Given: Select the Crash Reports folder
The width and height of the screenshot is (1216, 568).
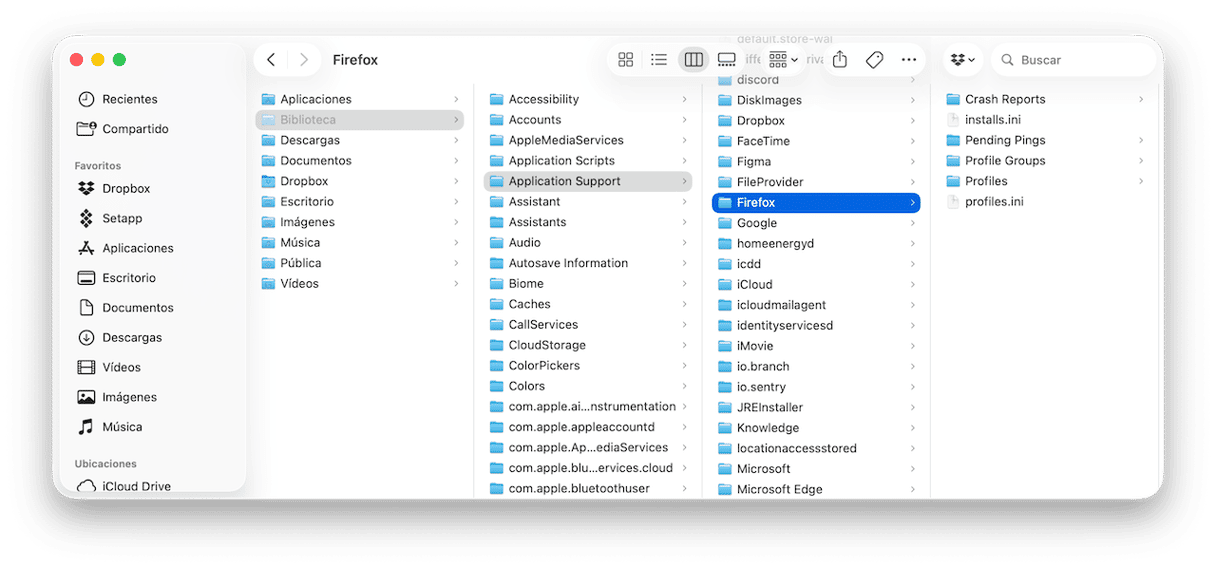Looking at the screenshot, I should 1044,99.
